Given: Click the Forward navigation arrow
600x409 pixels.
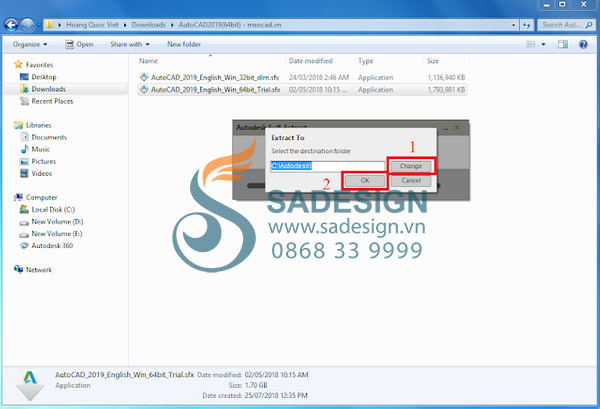Looking at the screenshot, I should point(27,25).
